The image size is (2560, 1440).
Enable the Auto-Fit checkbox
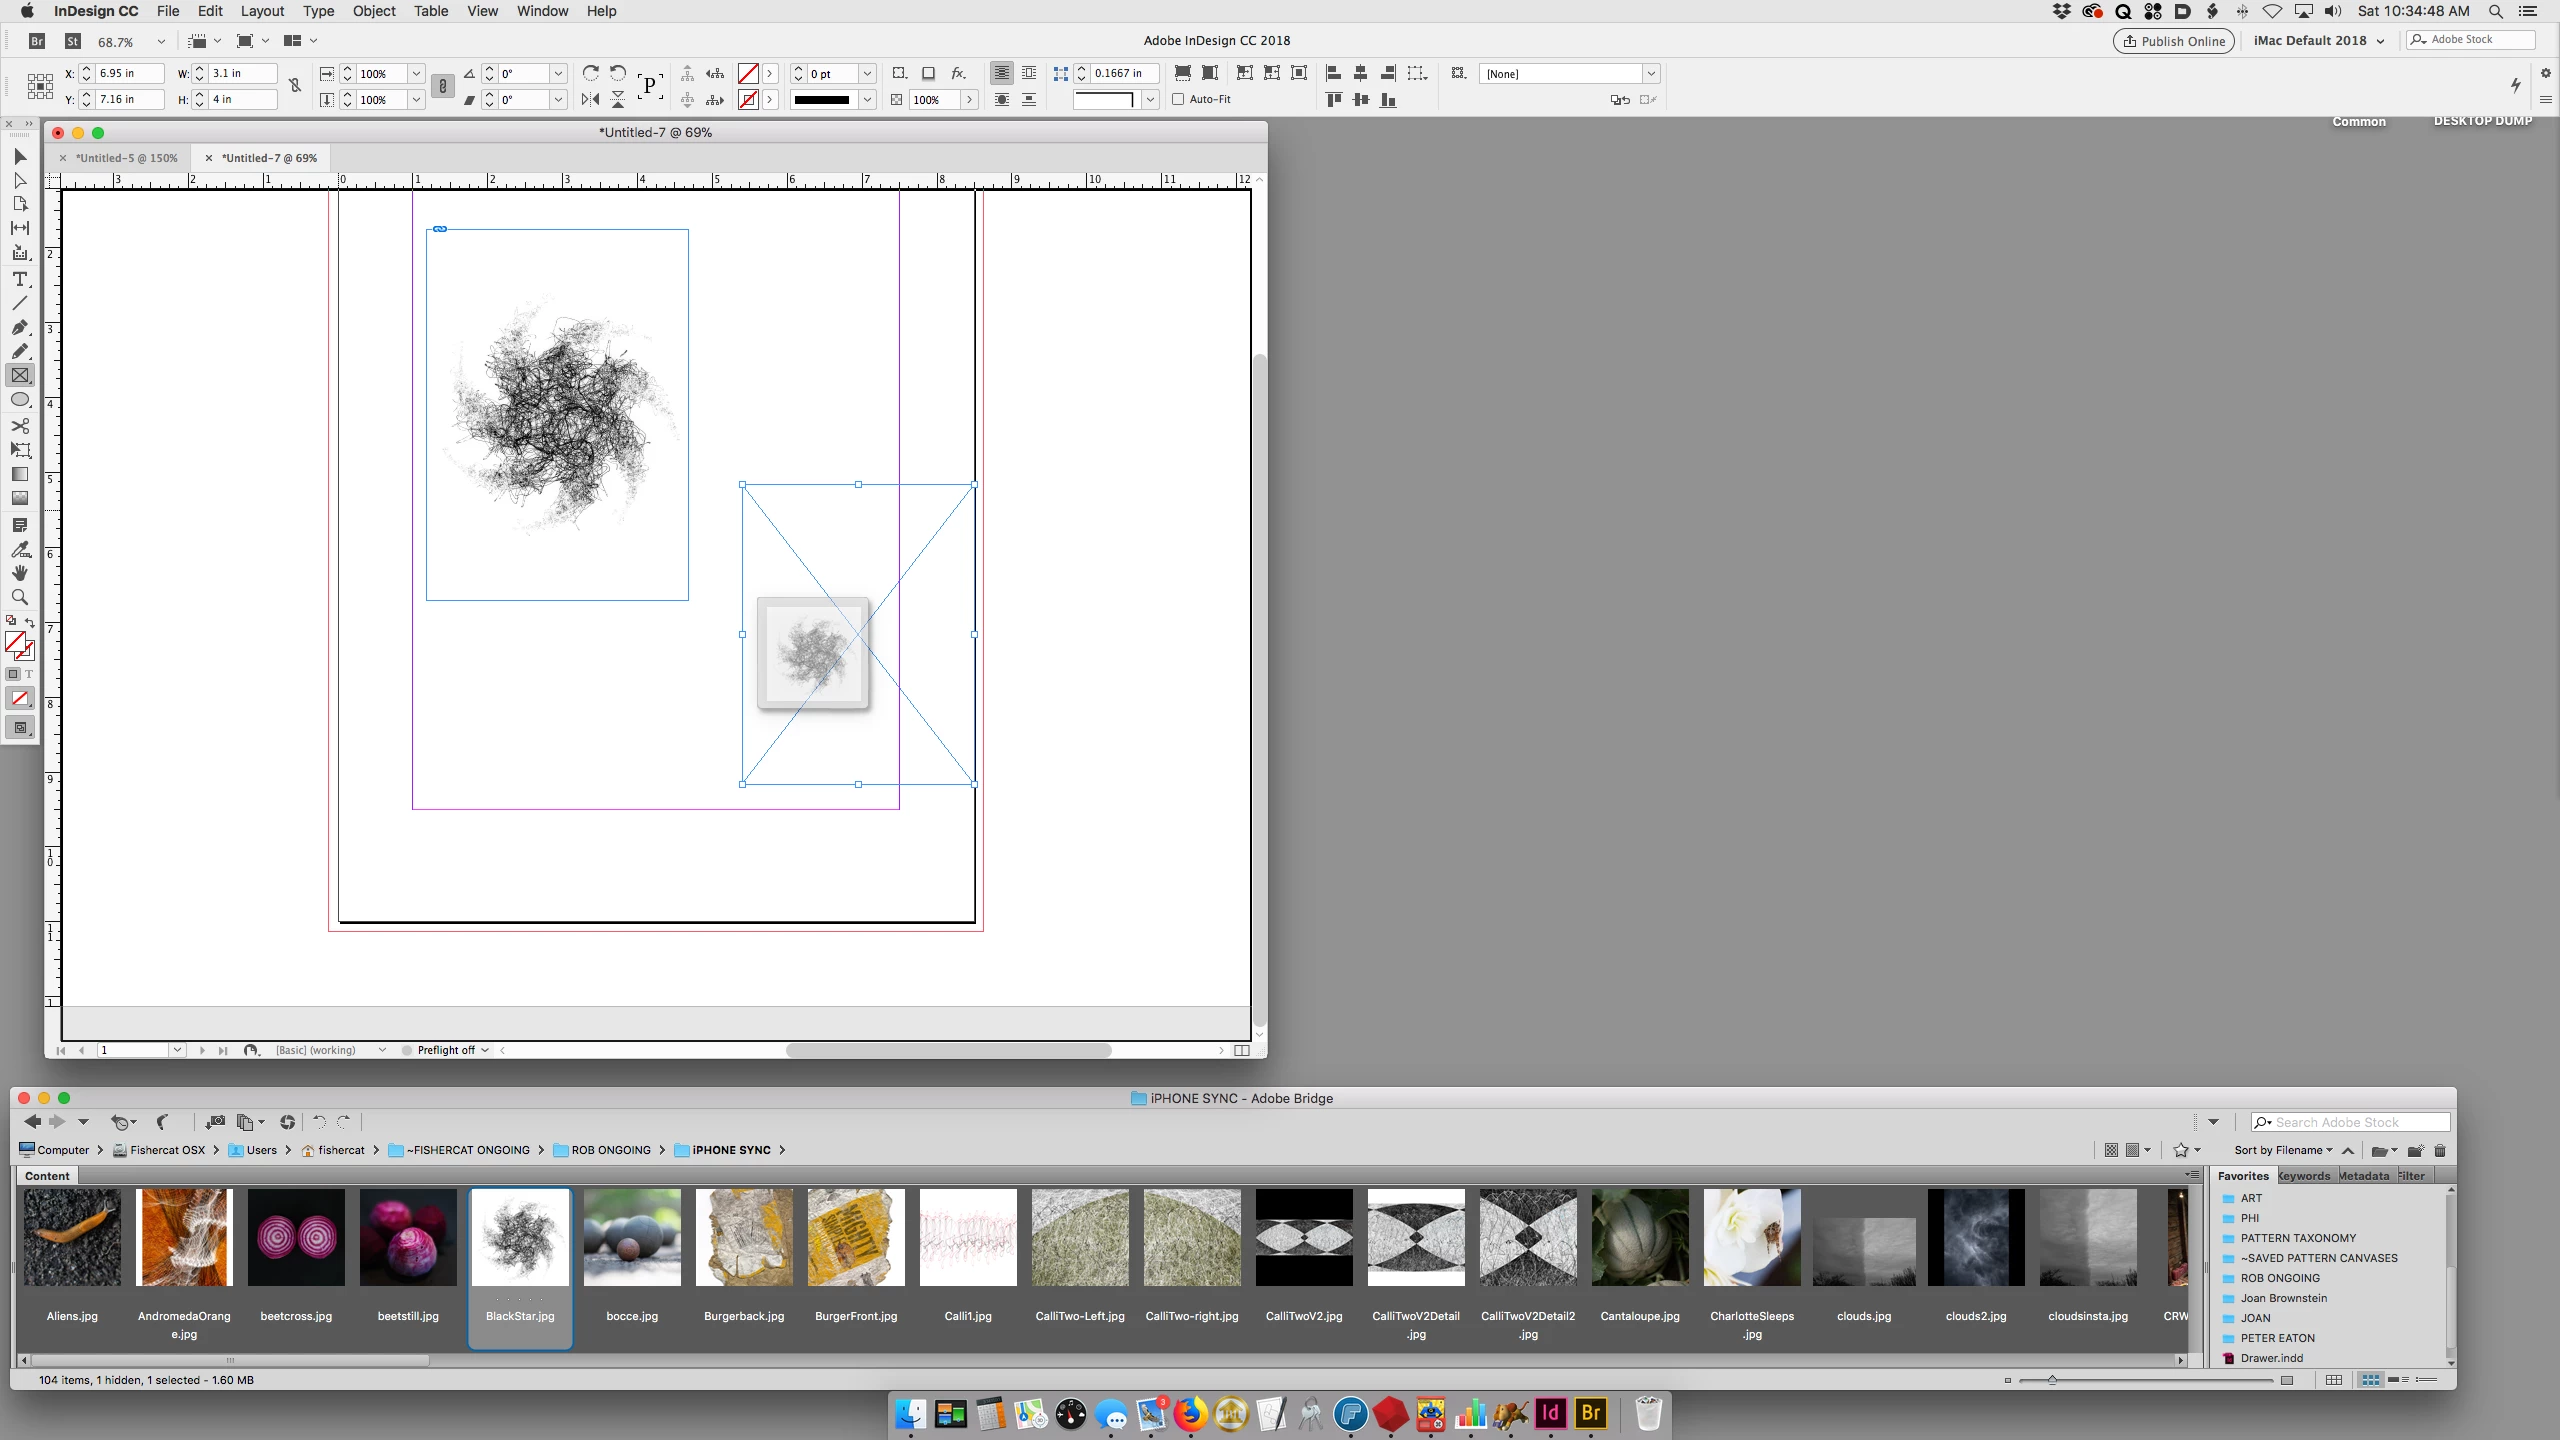tap(1178, 99)
